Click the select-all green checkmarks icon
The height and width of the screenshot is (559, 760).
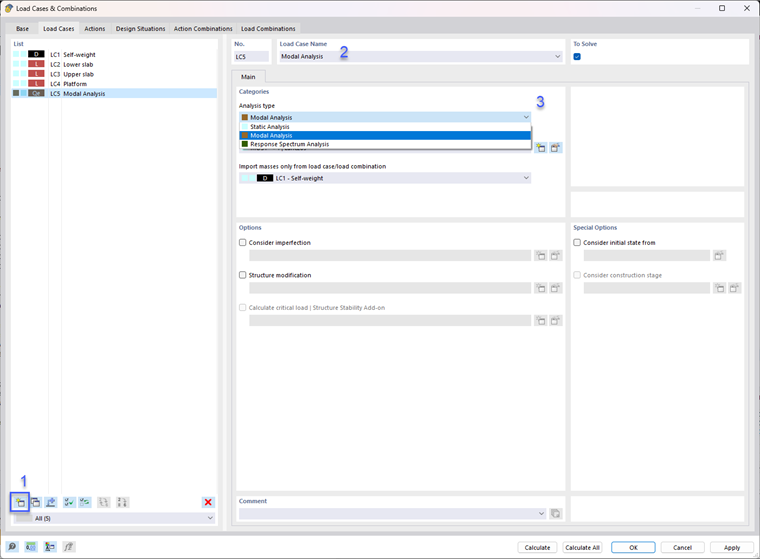(69, 502)
